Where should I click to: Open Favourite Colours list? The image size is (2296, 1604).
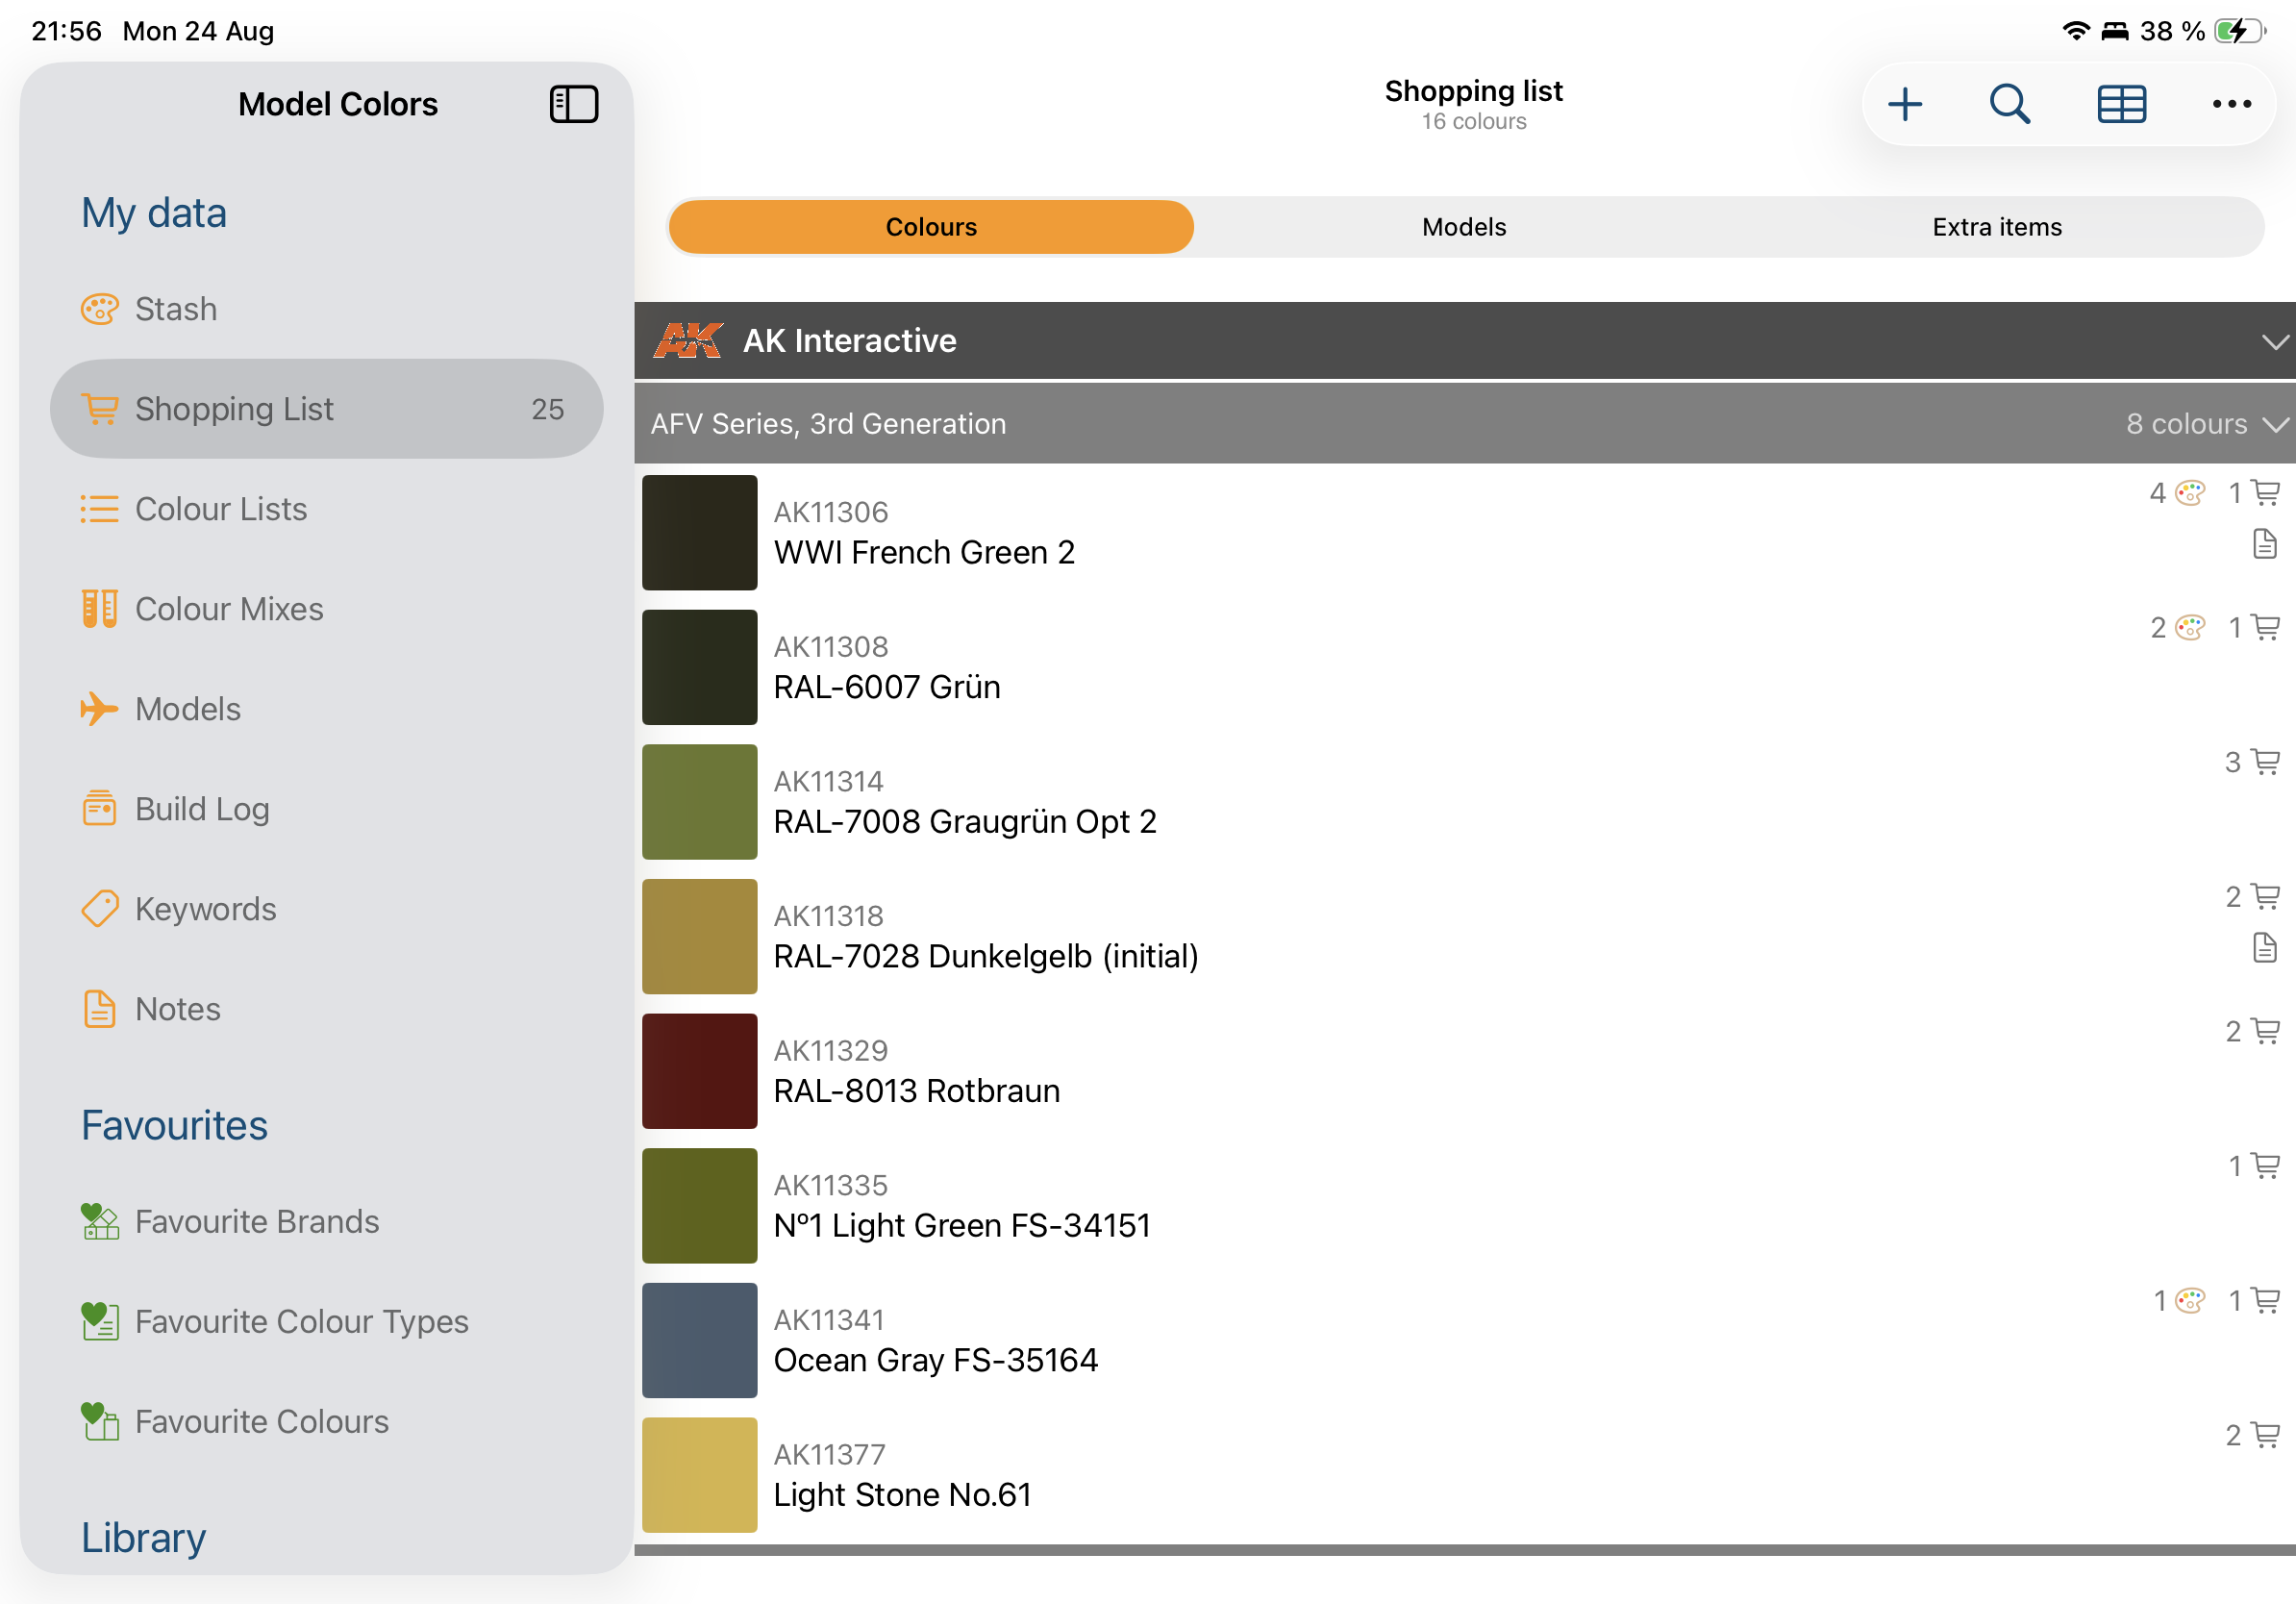[x=327, y=1421]
